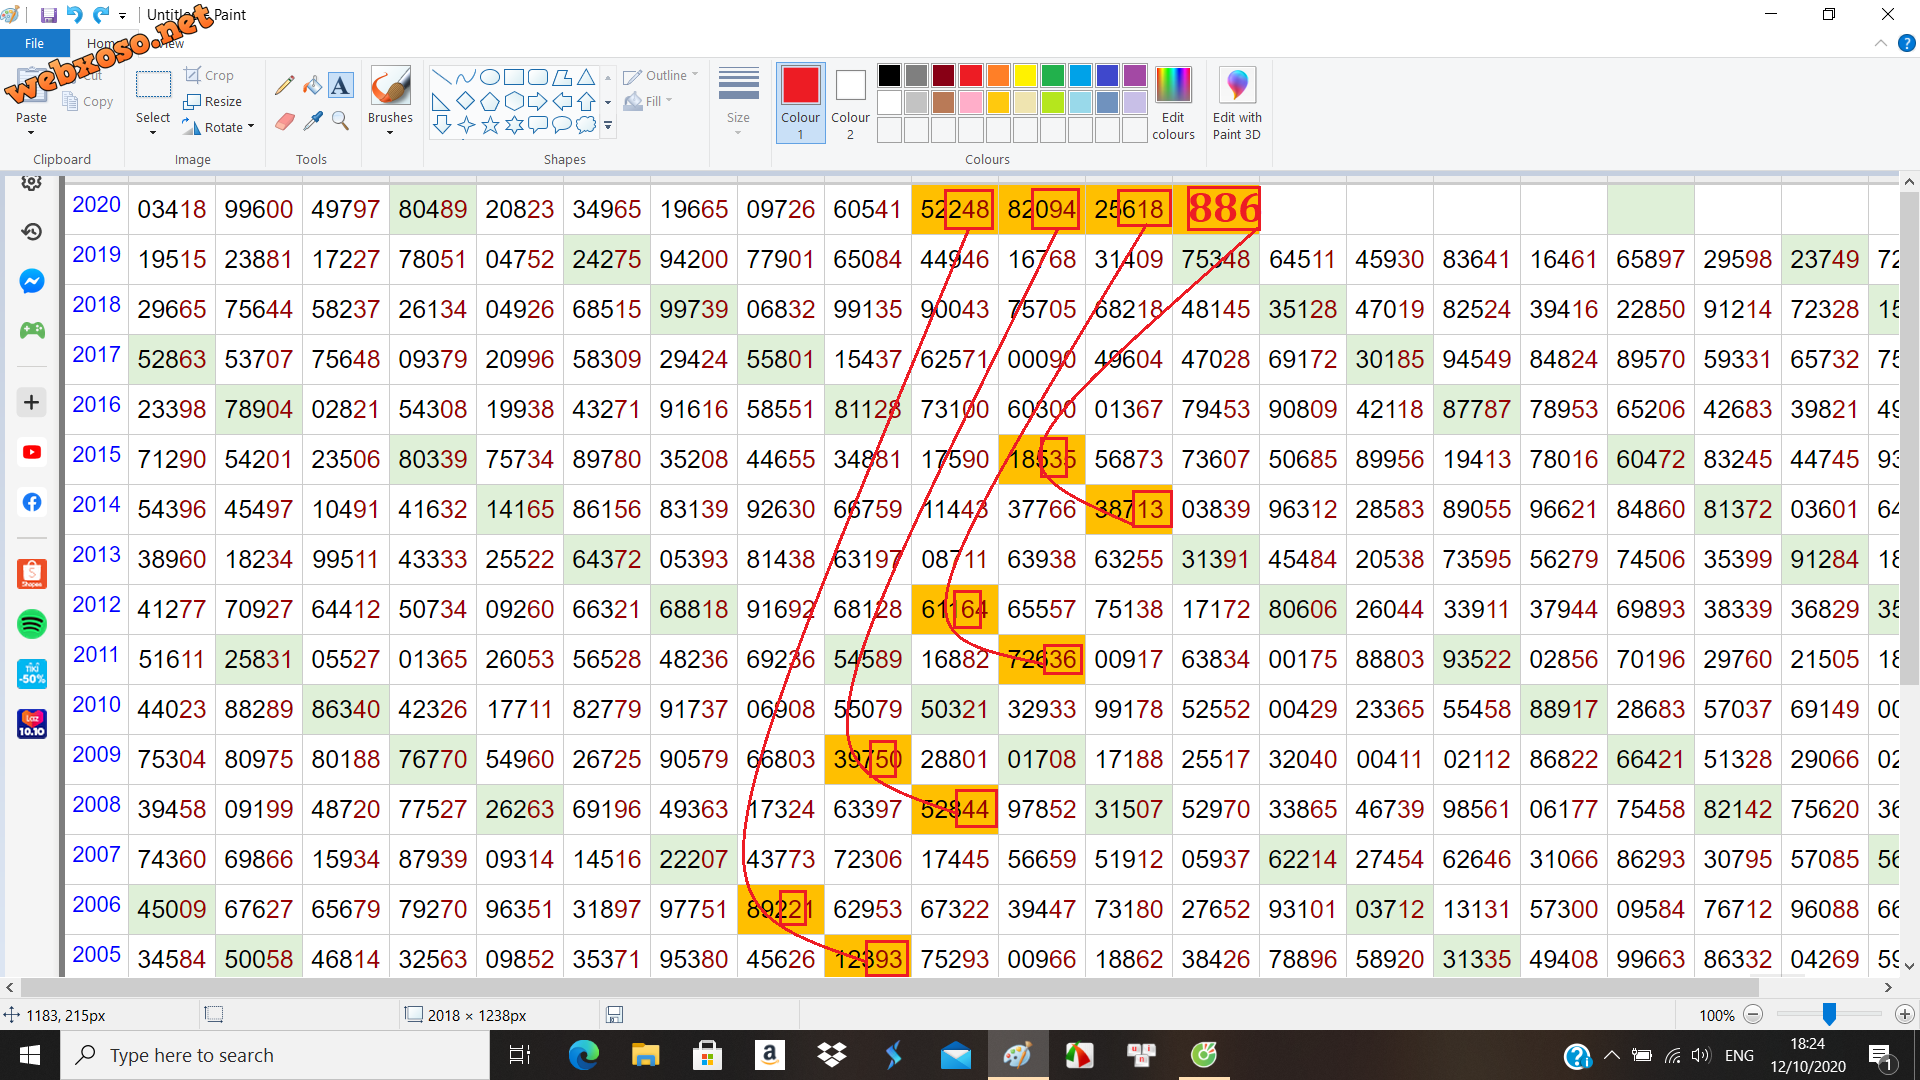Open the volume control in tray
1920x1080 pixels.
point(1701,1055)
